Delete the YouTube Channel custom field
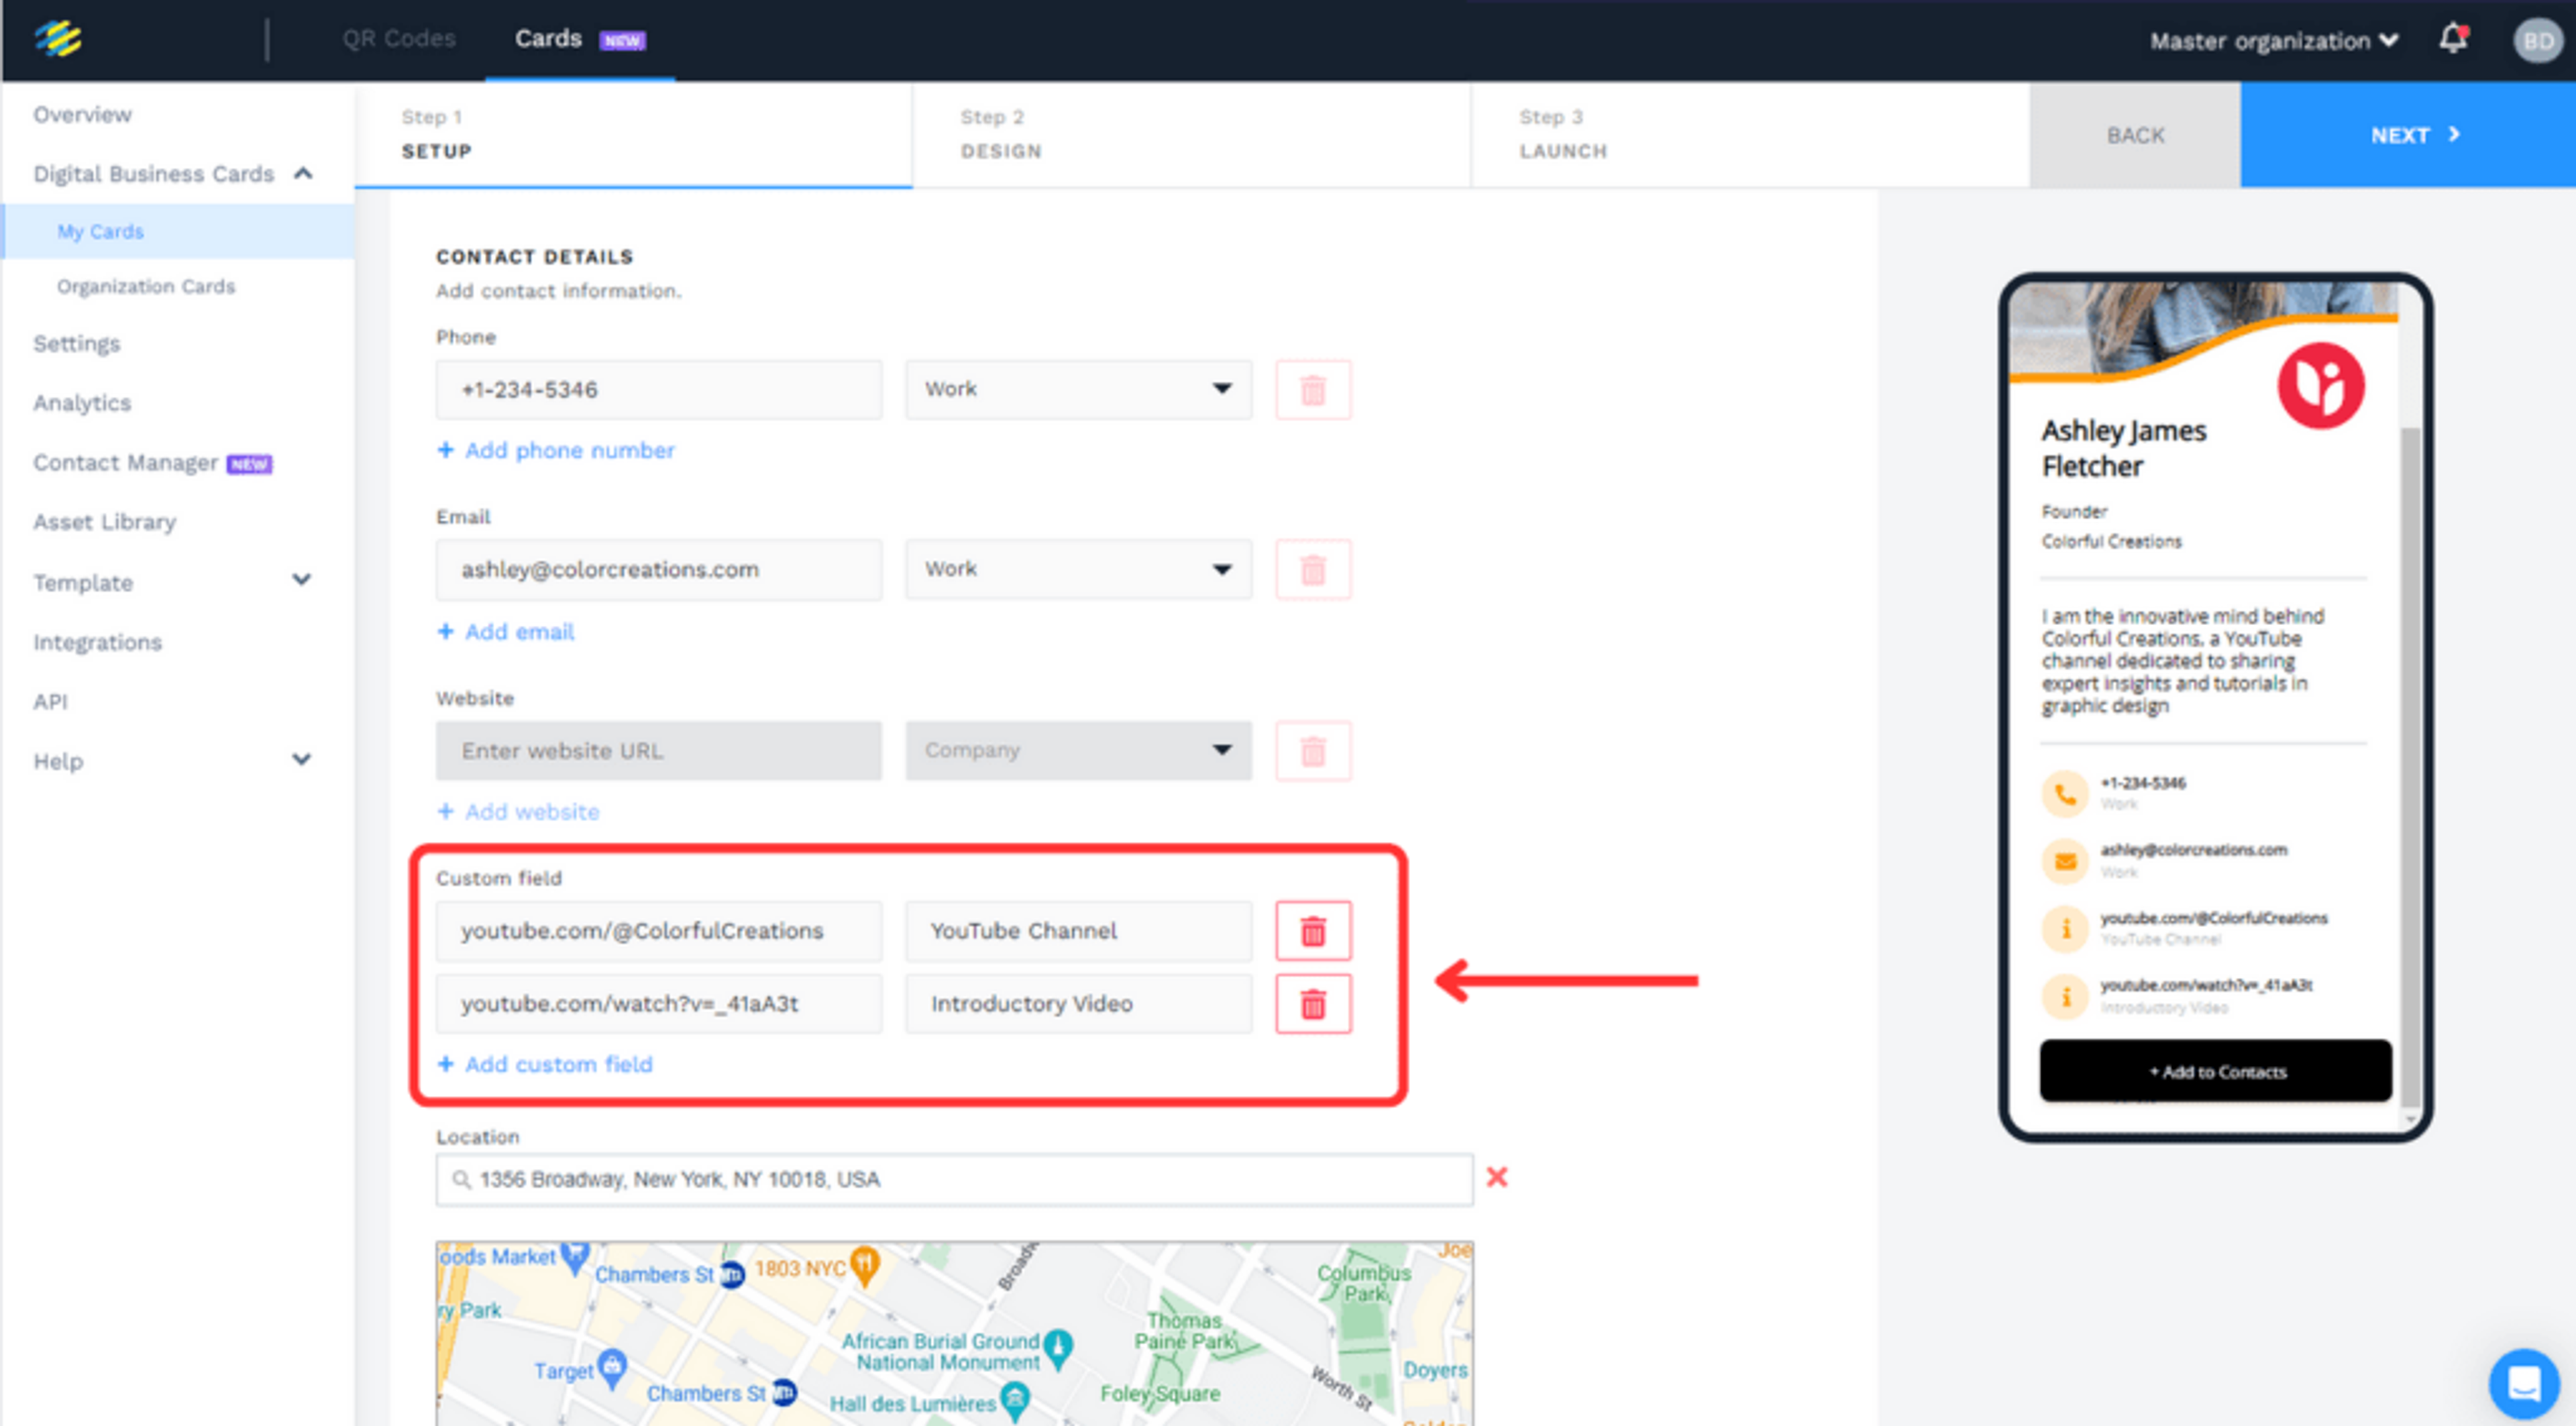Image resolution: width=2576 pixels, height=1426 pixels. [x=1313, y=931]
